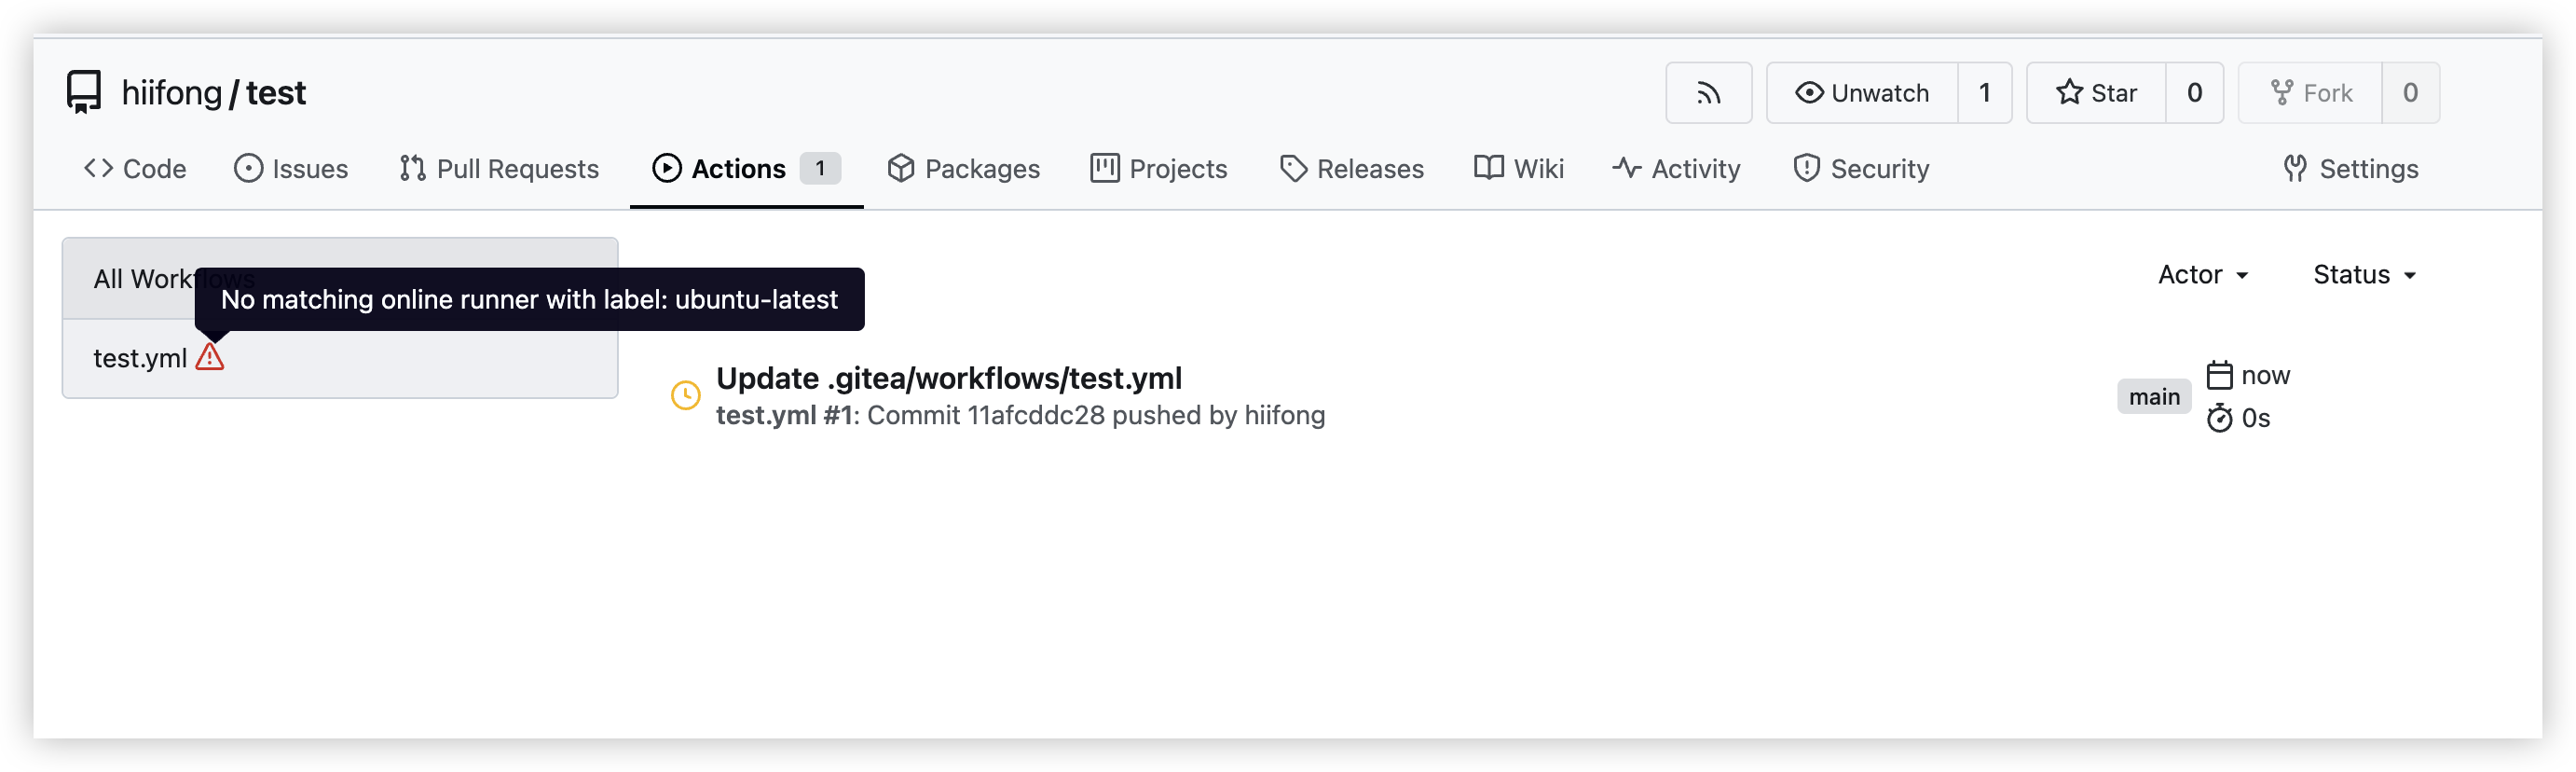Screen dimensions: 2576x772
Task: Open the hiifong owner link
Action: (x=171, y=93)
